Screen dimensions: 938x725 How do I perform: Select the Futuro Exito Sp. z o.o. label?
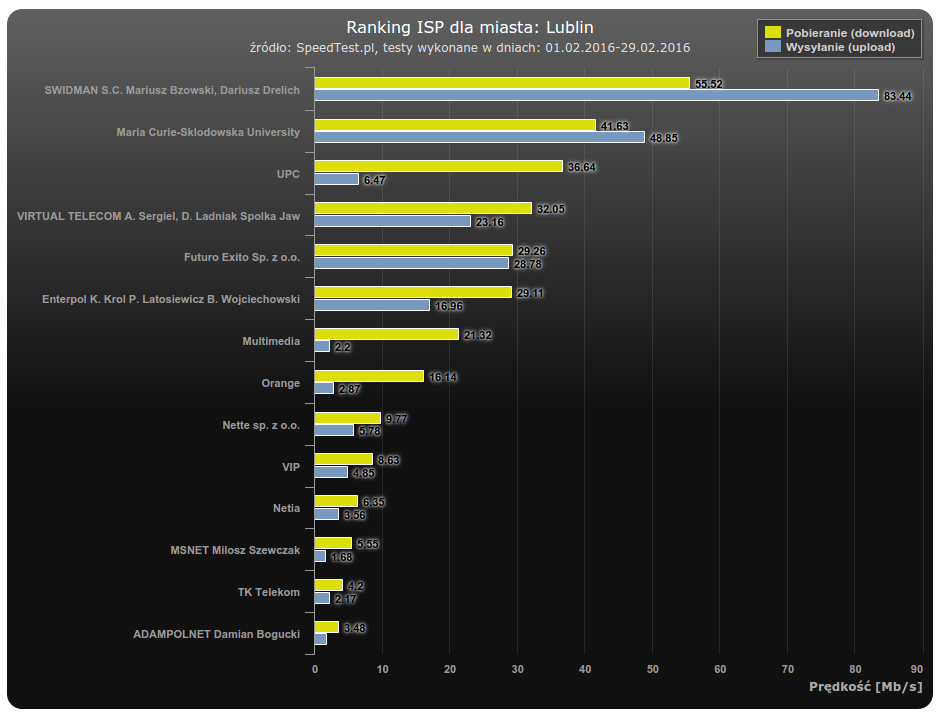[x=242, y=257]
